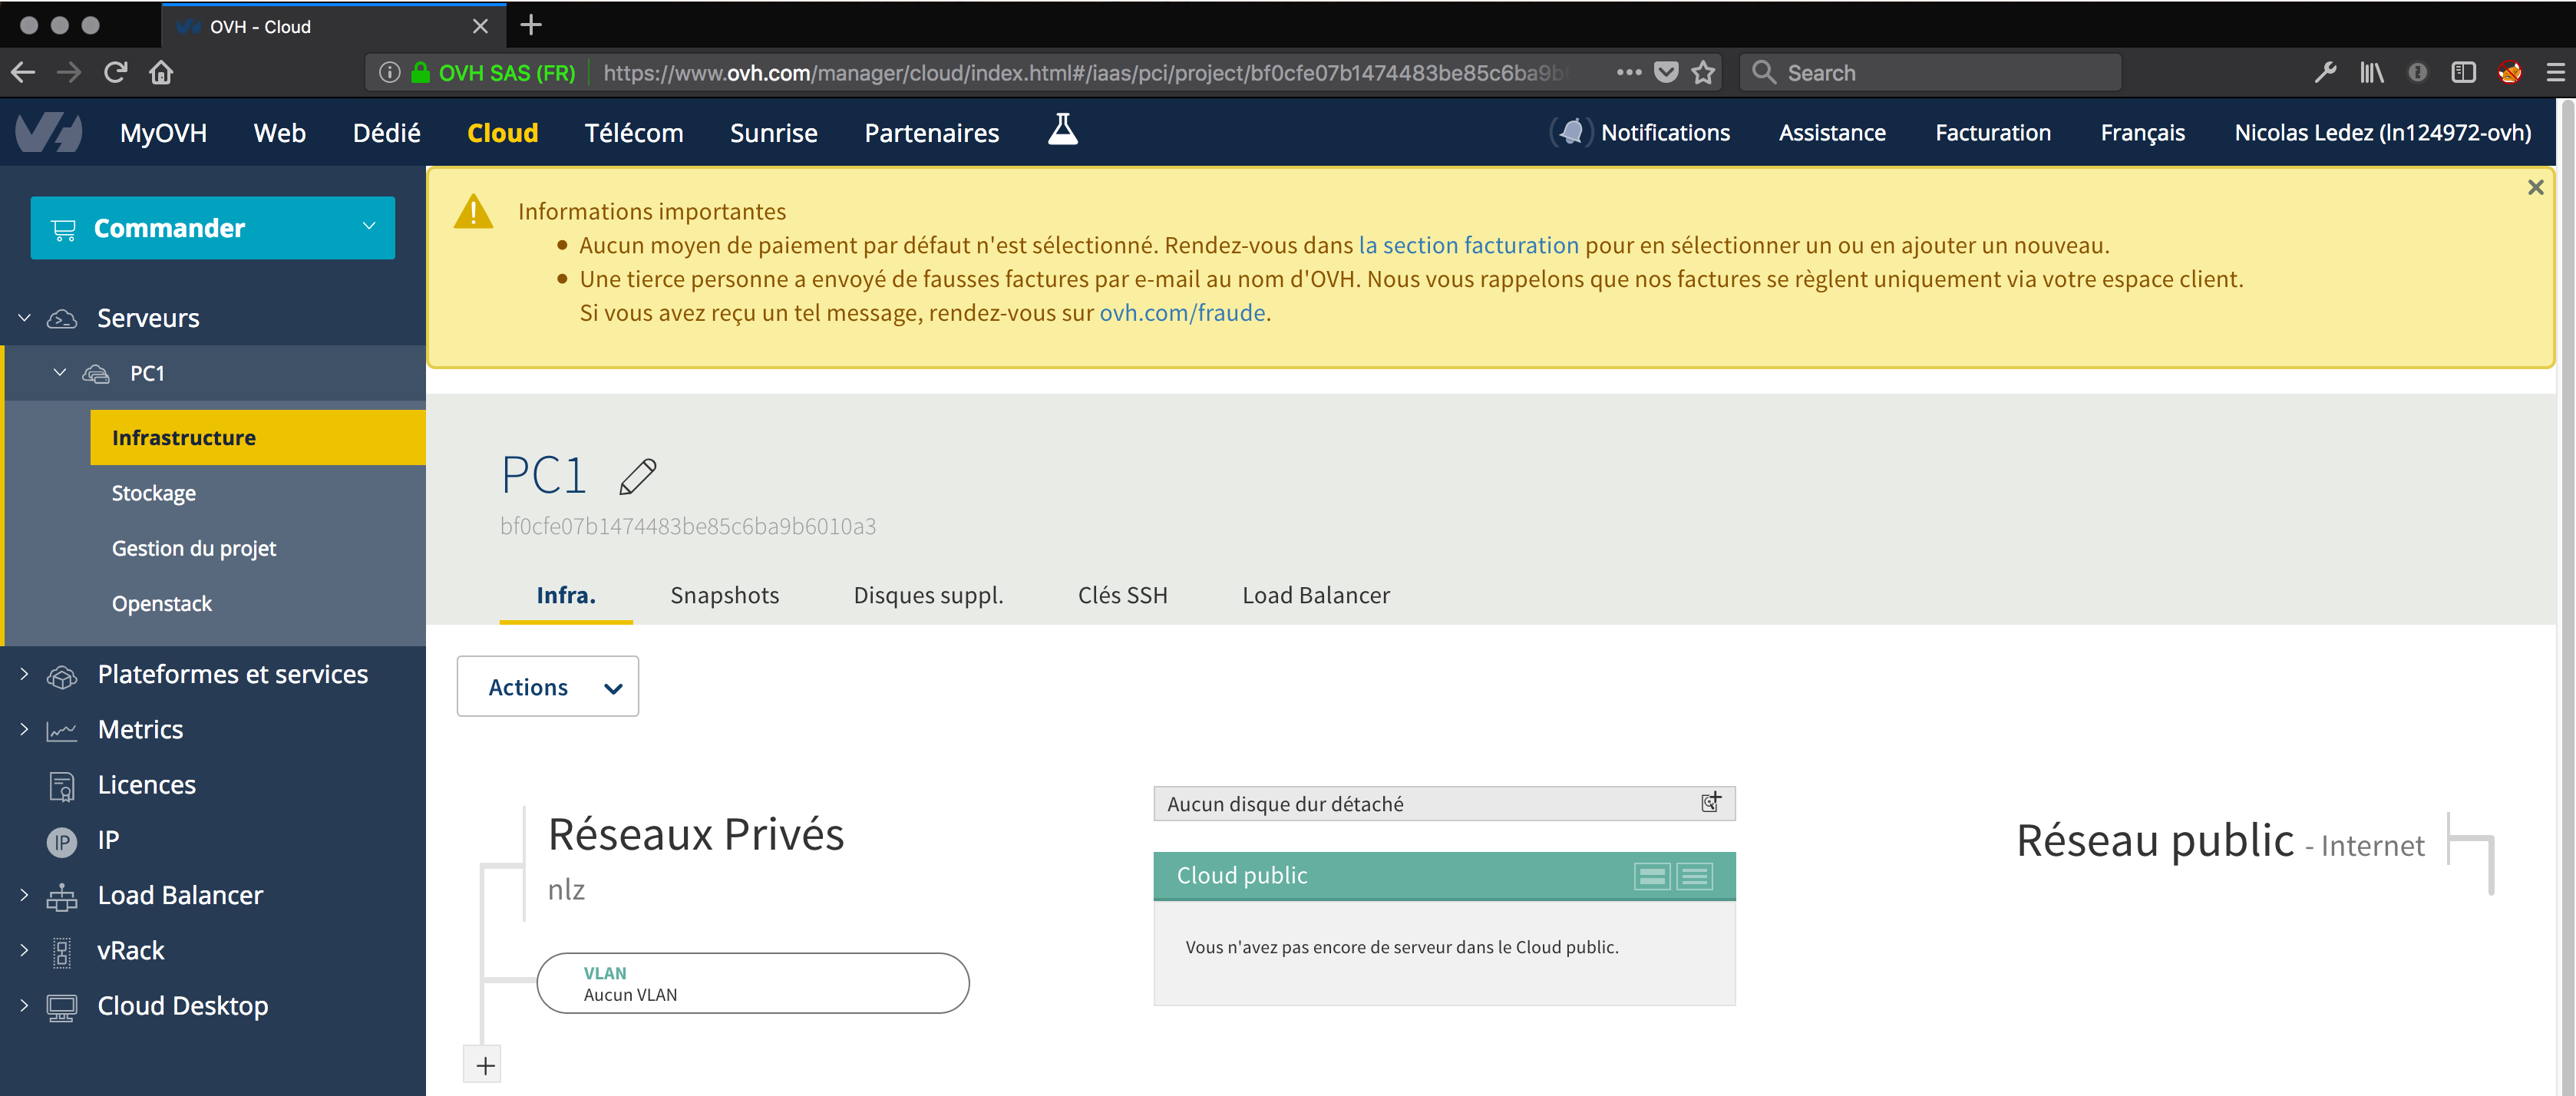2576x1096 pixels.
Task: Click the red extension icon in browser toolbar
Action: pyautogui.click(x=2509, y=72)
